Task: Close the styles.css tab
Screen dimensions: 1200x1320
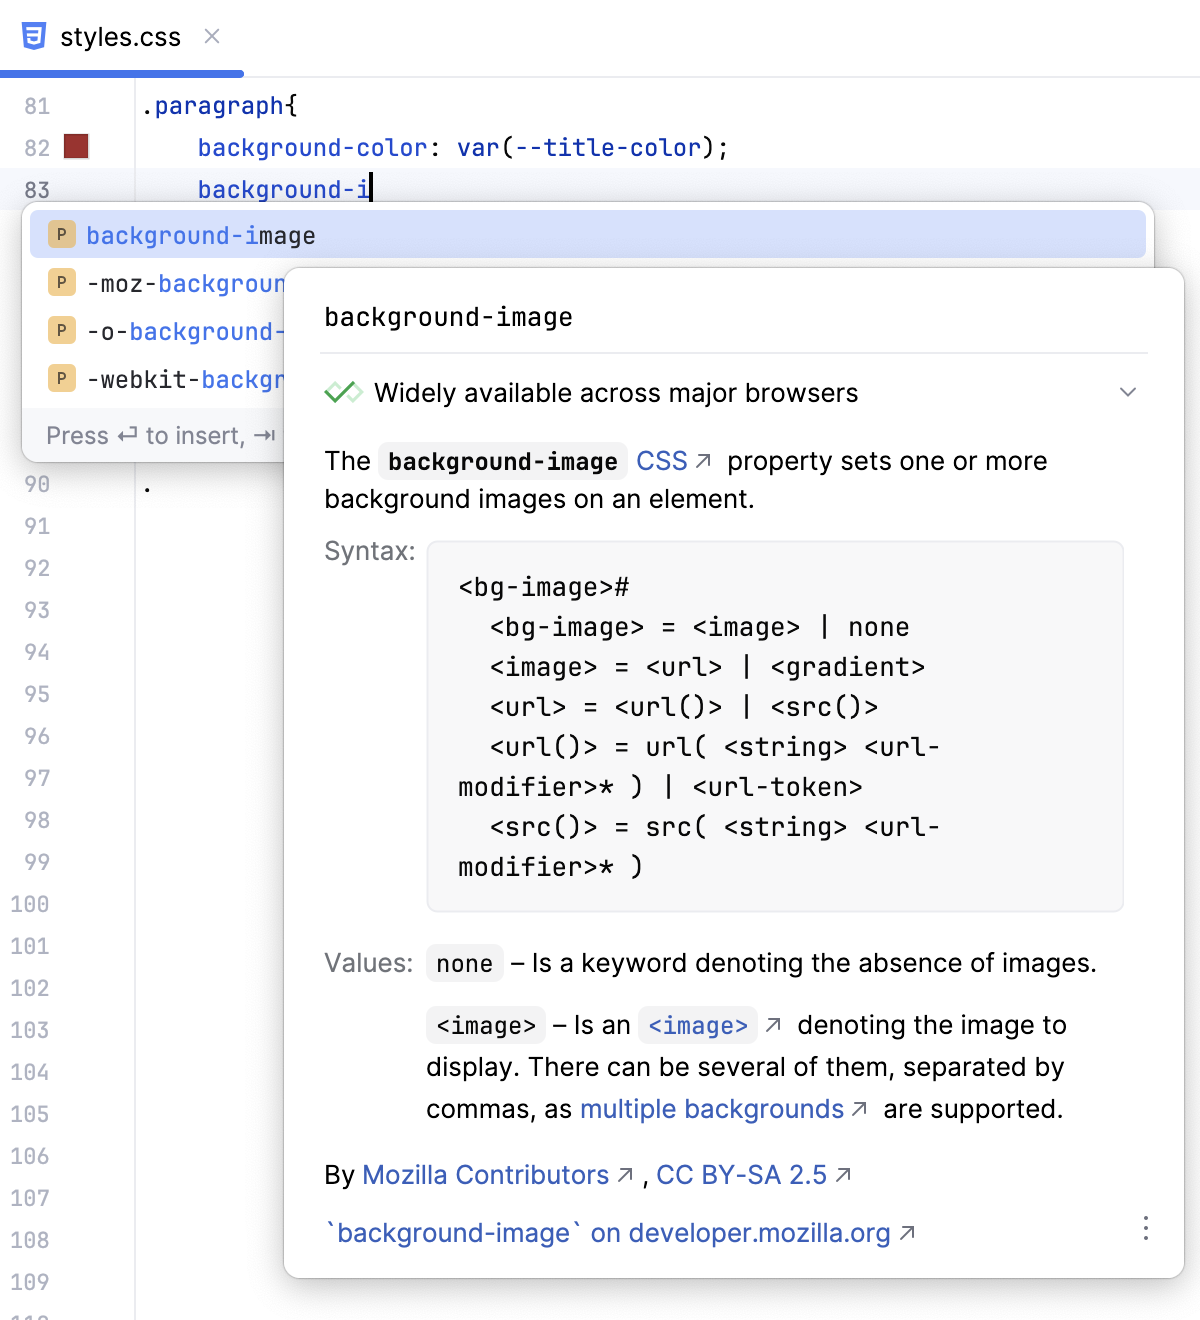Action: coord(211,36)
